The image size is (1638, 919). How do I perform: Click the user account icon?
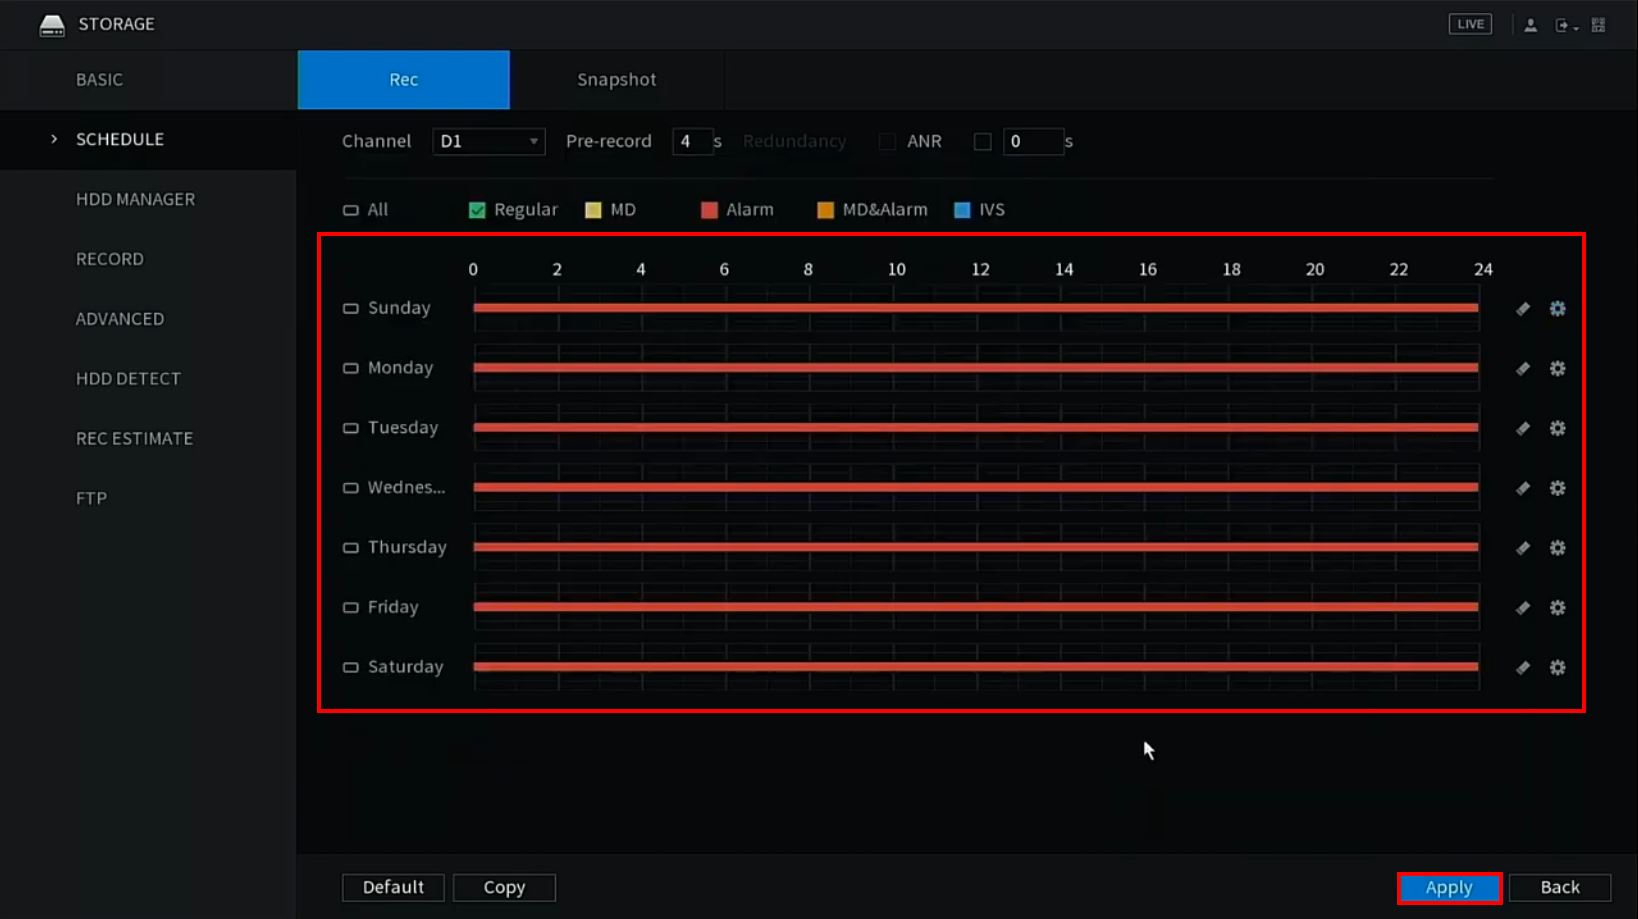pyautogui.click(x=1530, y=25)
